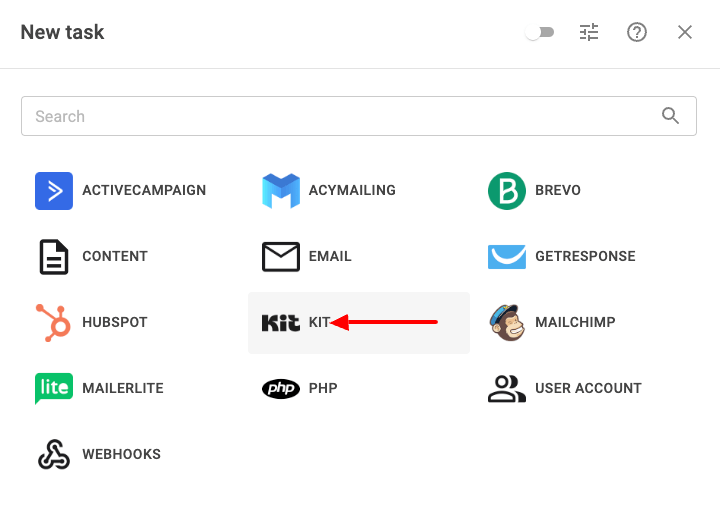720x509 pixels.
Task: Select the AcyMailing logo icon
Action: (281, 191)
